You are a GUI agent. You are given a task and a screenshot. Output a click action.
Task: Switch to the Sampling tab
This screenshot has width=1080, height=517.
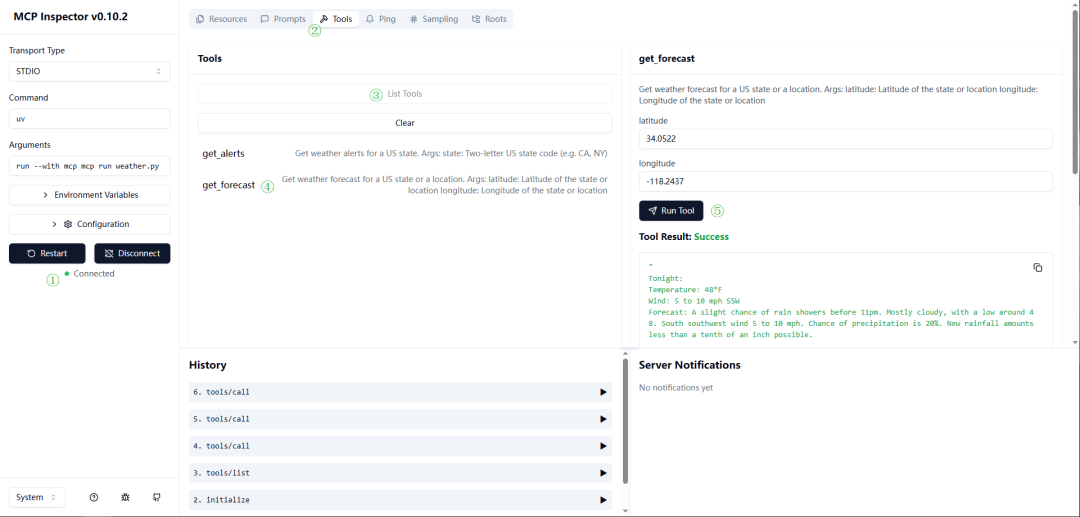434,19
